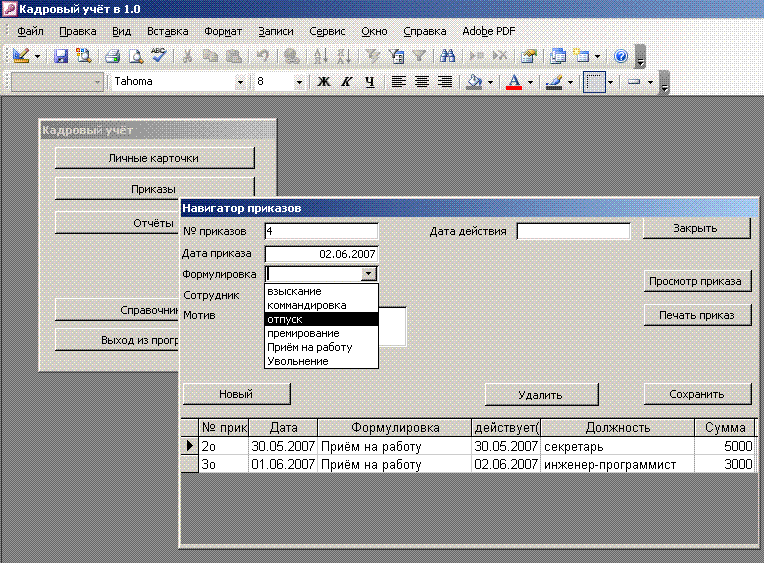The image size is (764, 563).
Task: Click the Insert hyperlink globe icon
Action: 291,56
